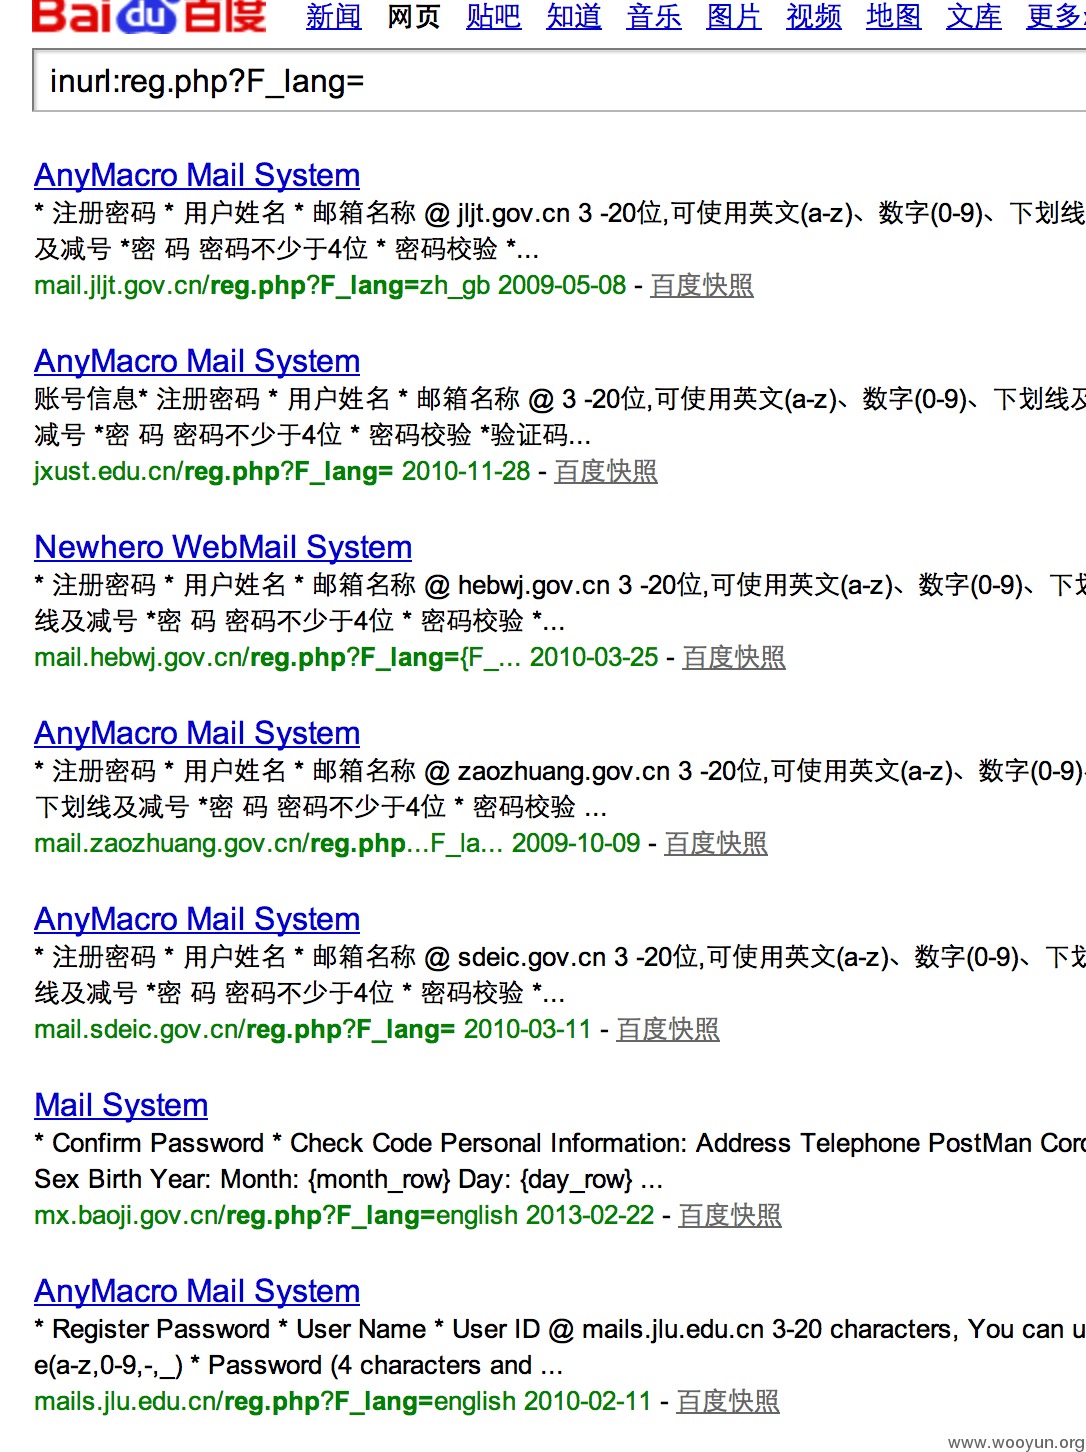The width and height of the screenshot is (1086, 1452).
Task: Open the 贴吧 (Tieba) tab
Action: coord(494,16)
